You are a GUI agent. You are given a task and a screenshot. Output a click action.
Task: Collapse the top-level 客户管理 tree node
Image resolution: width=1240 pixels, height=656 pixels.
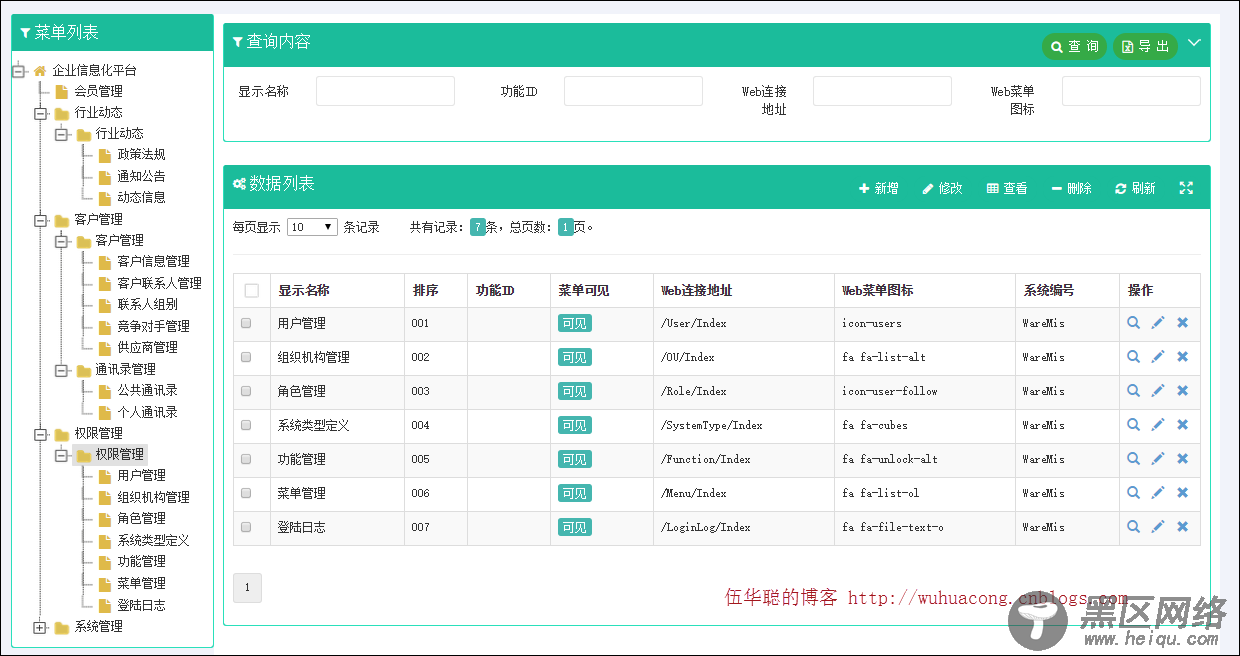point(40,220)
